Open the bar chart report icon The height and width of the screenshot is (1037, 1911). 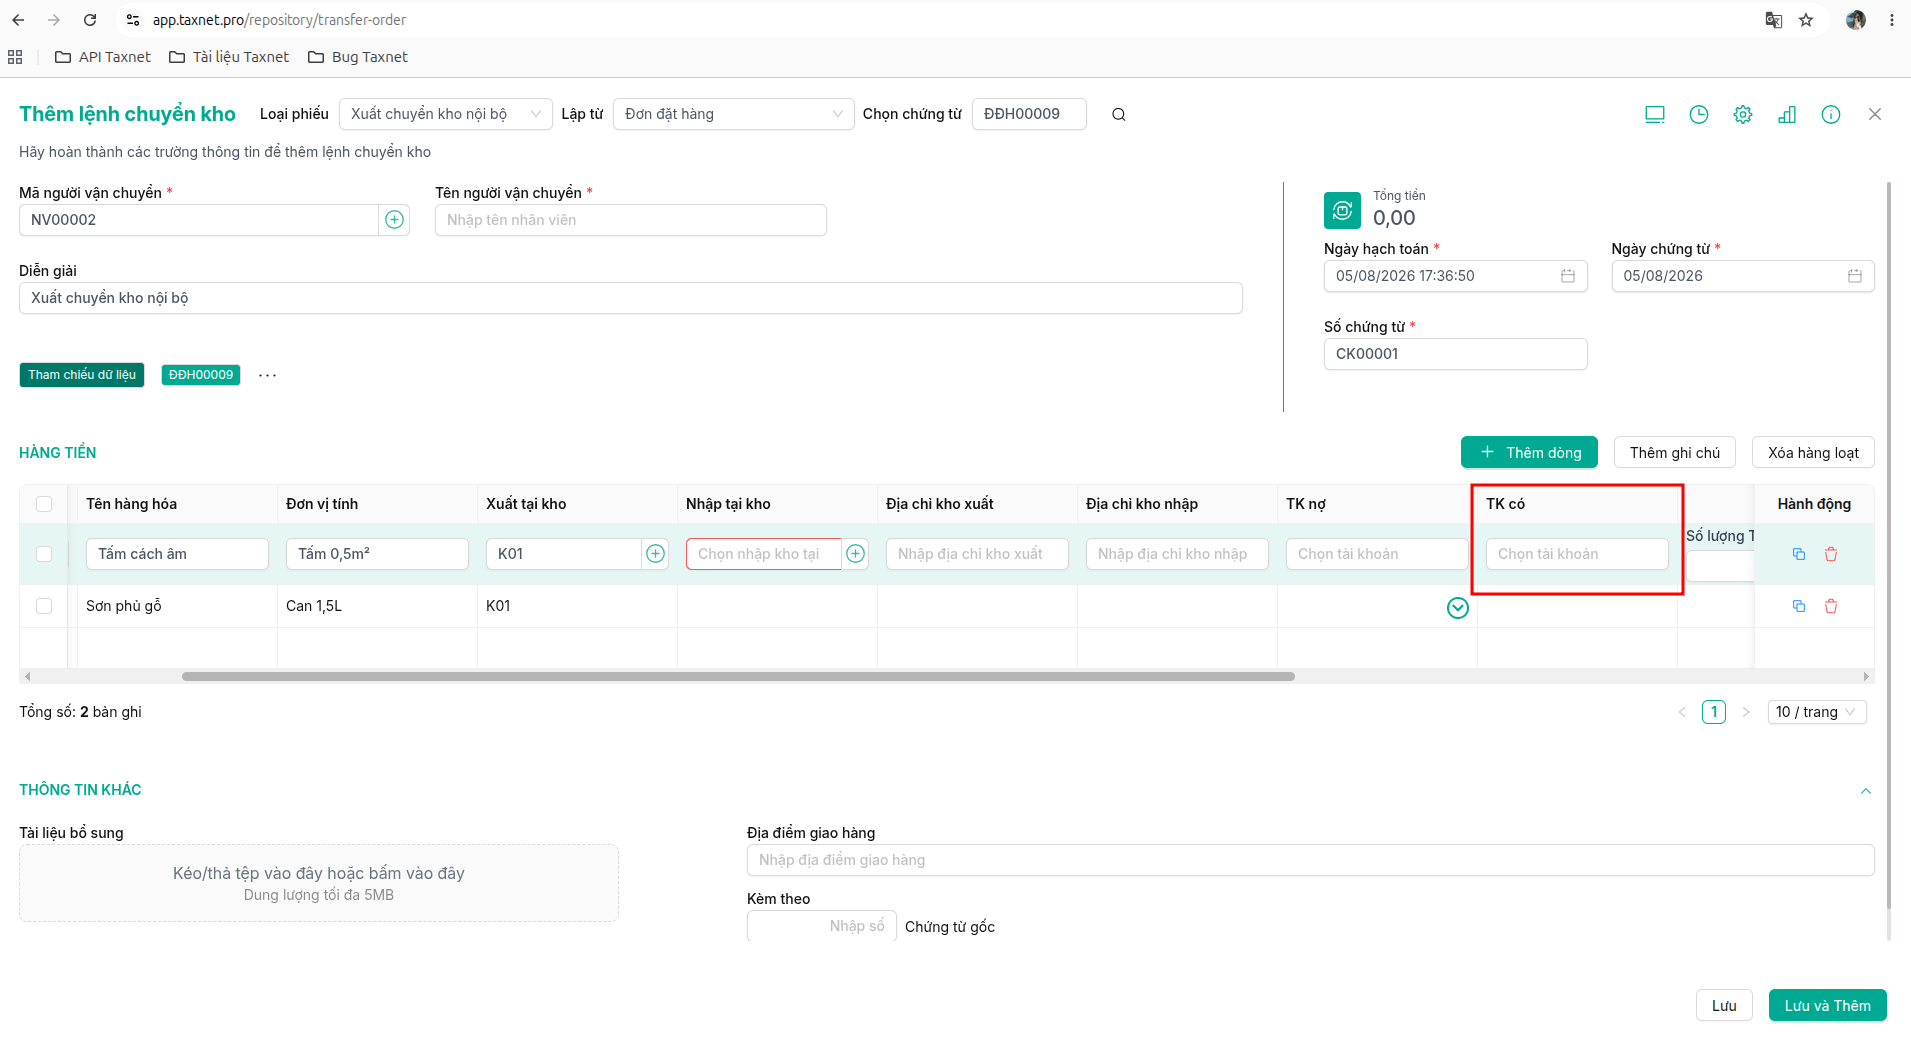pos(1787,115)
